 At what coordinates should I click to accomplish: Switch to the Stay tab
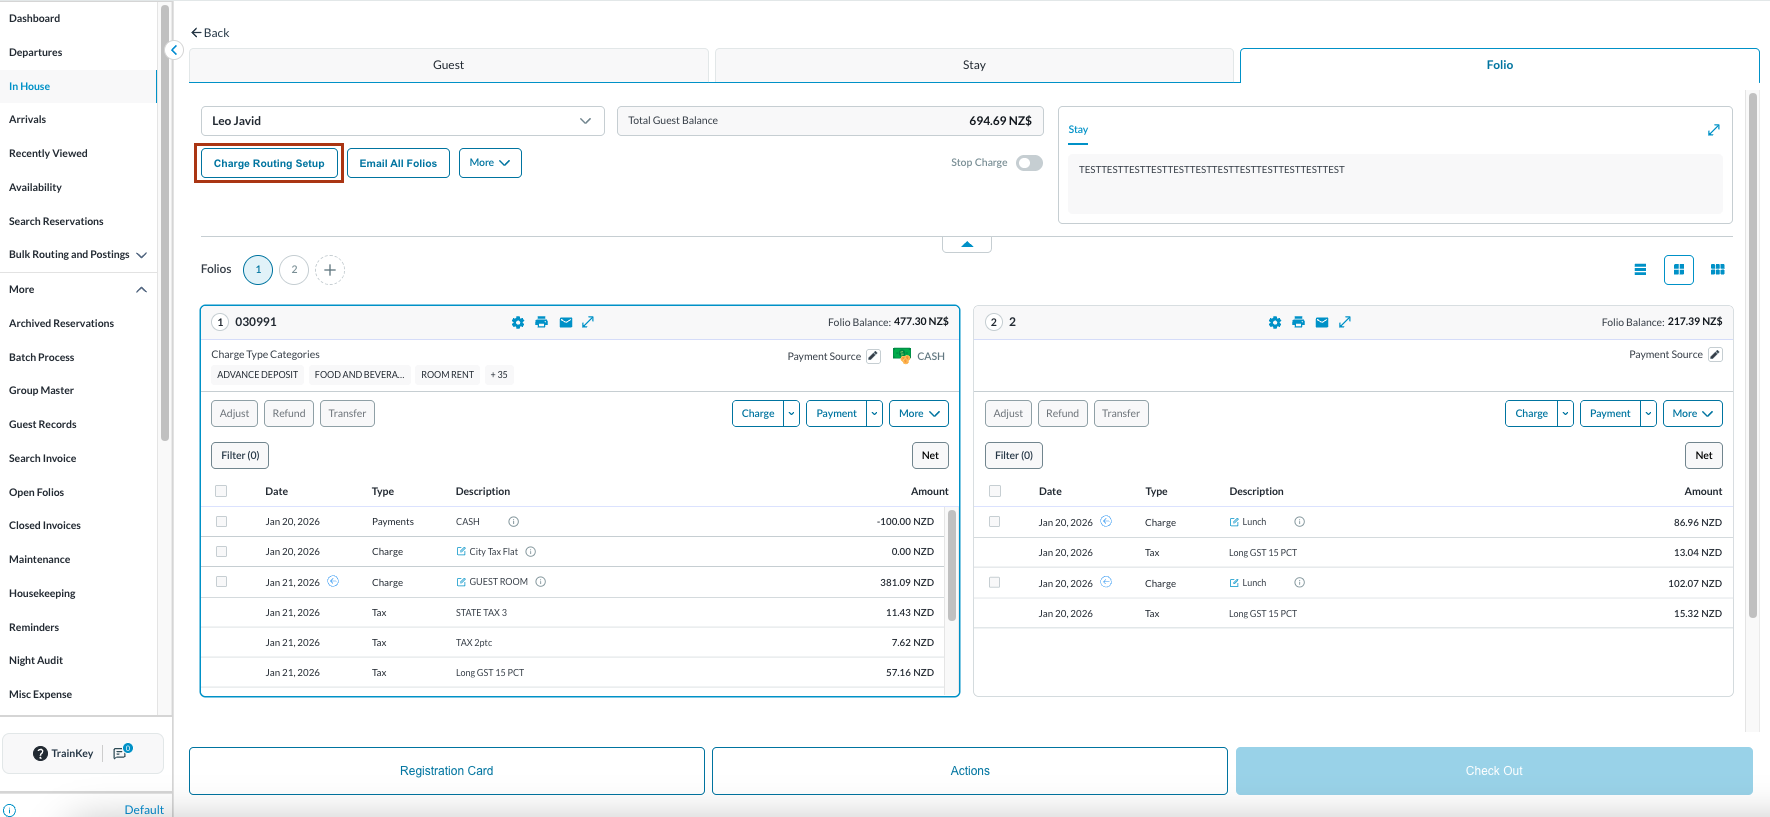pos(974,65)
